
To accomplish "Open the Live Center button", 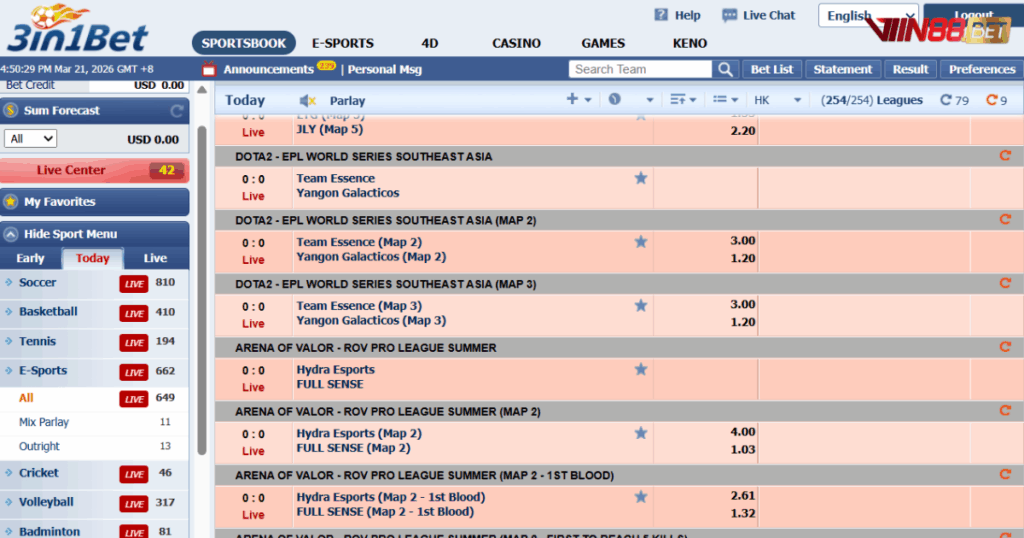I will click(x=95, y=170).
